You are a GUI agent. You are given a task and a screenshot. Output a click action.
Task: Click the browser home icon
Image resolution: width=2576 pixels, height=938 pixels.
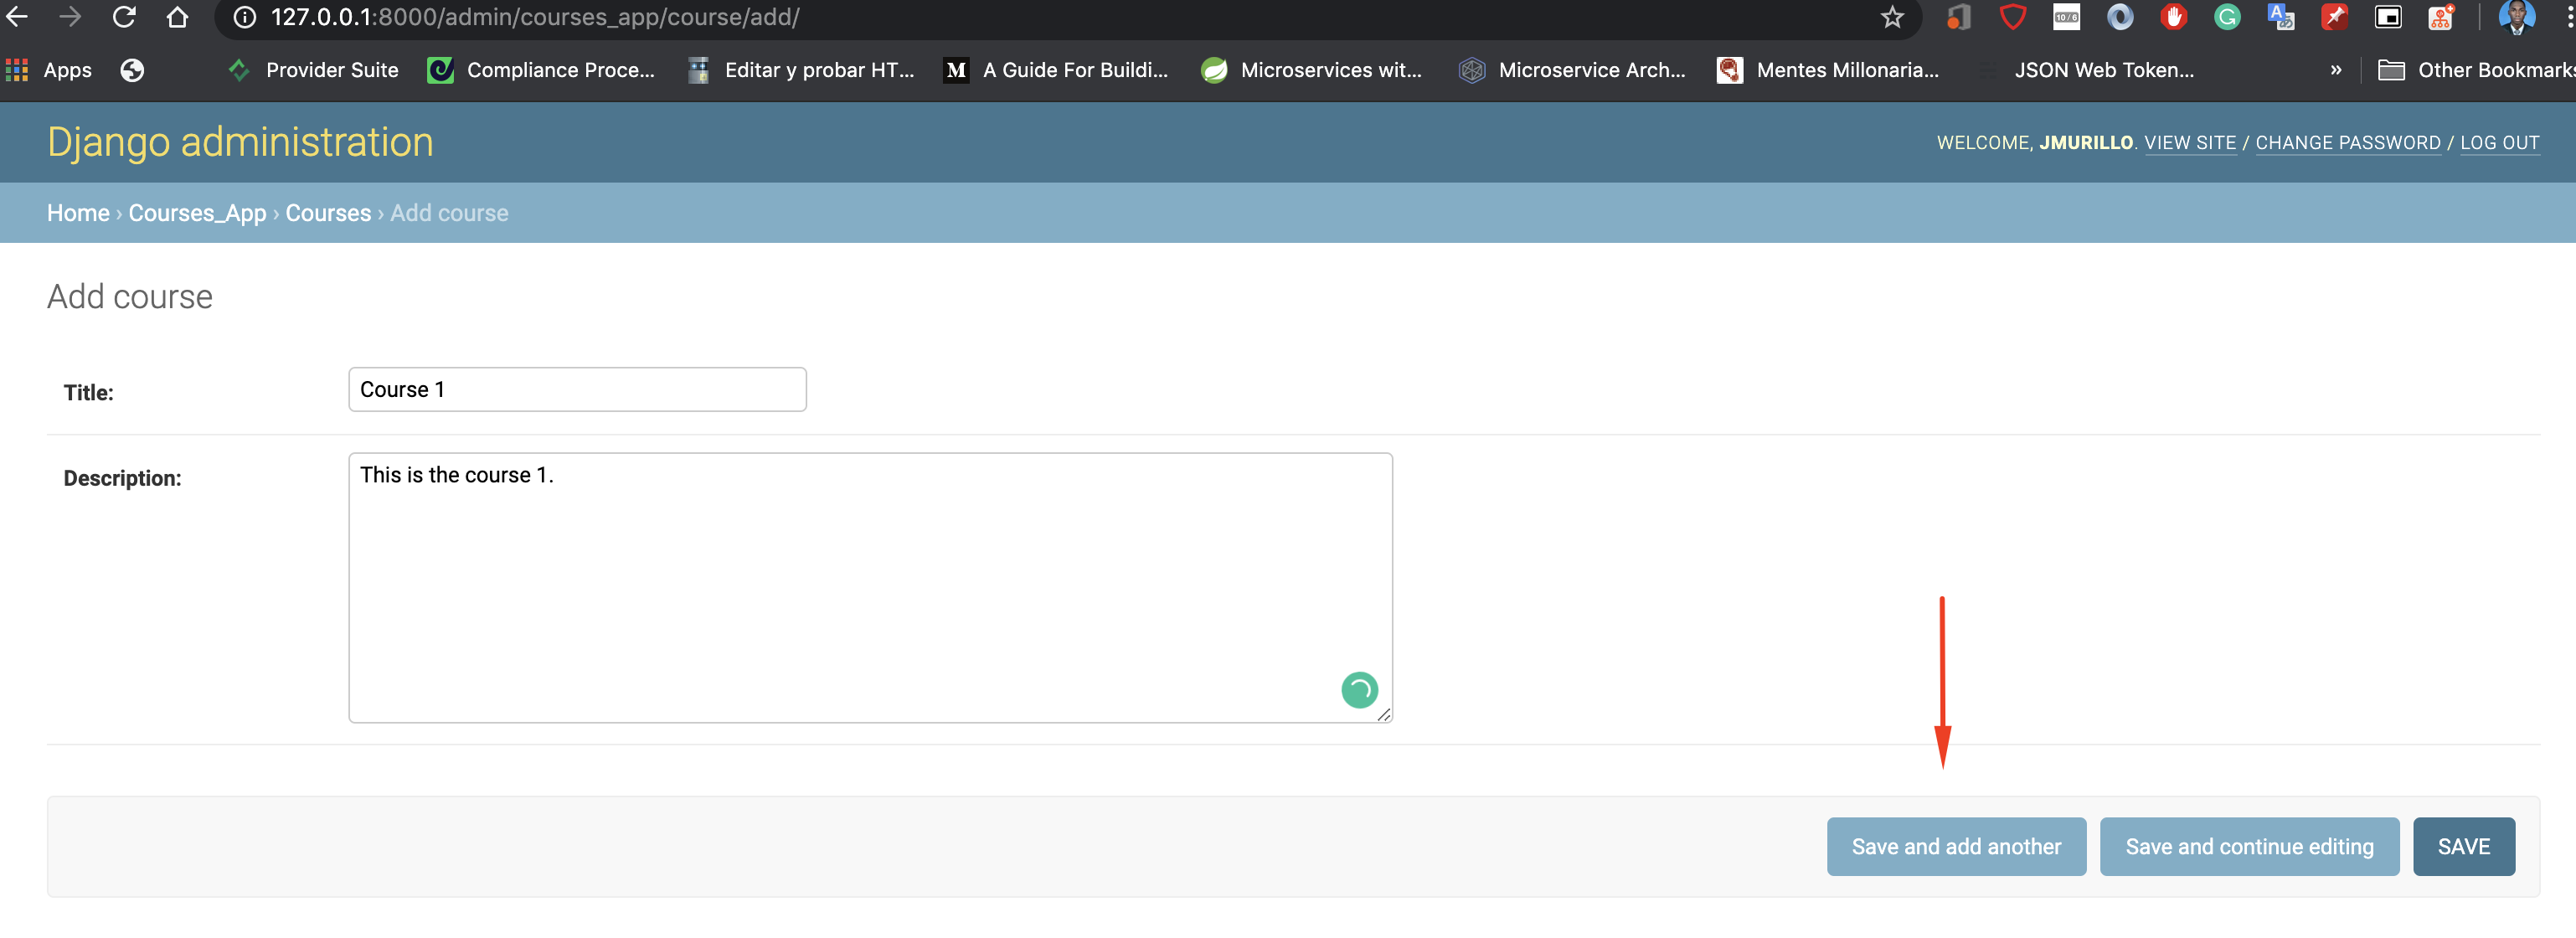tap(177, 17)
